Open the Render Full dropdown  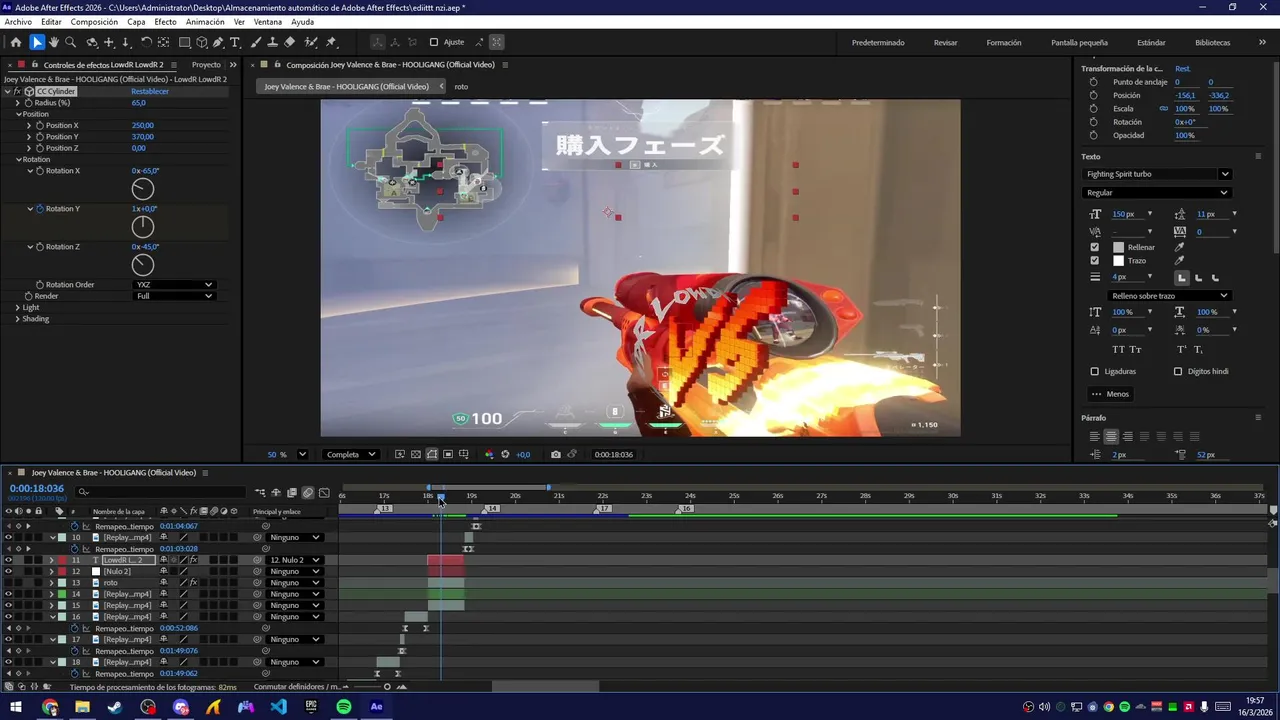tap(175, 296)
